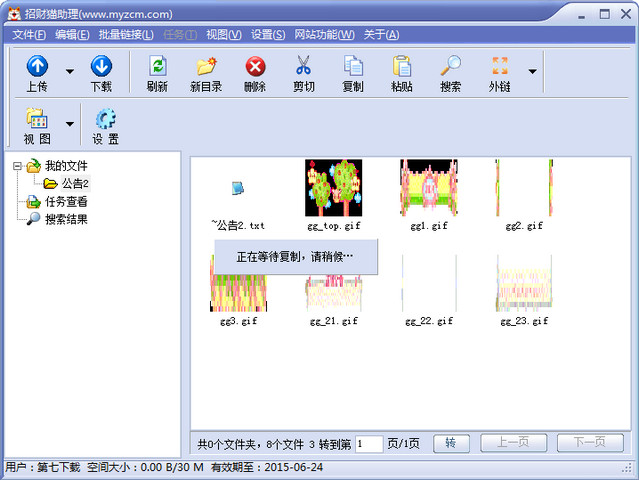Click the page number input field
Image resolution: width=639 pixels, height=480 pixels.
pyautogui.click(x=369, y=443)
